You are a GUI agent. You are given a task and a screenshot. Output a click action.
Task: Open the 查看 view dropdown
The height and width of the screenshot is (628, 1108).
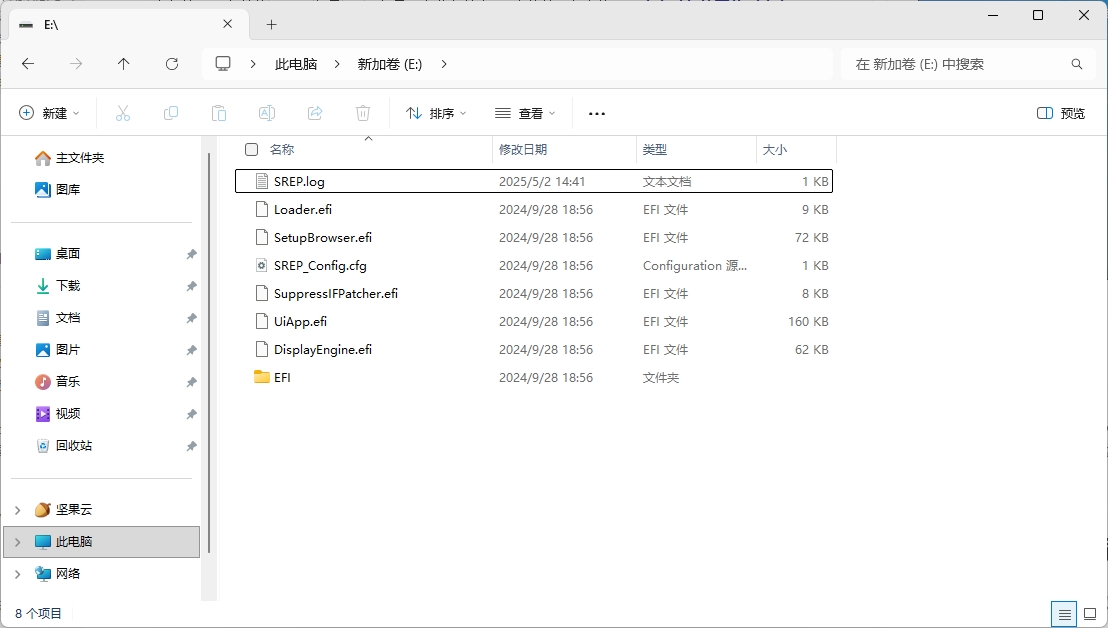click(x=525, y=113)
